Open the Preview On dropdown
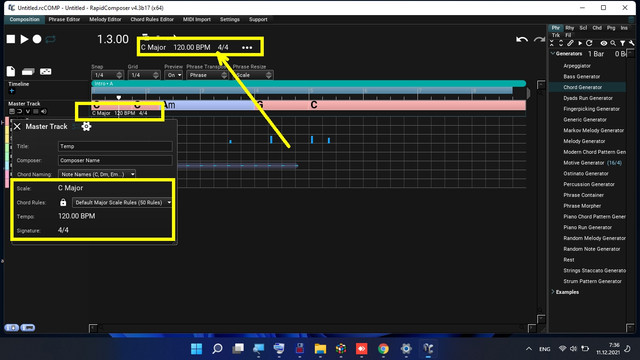Viewport: 640px width, 360px height. coord(173,75)
